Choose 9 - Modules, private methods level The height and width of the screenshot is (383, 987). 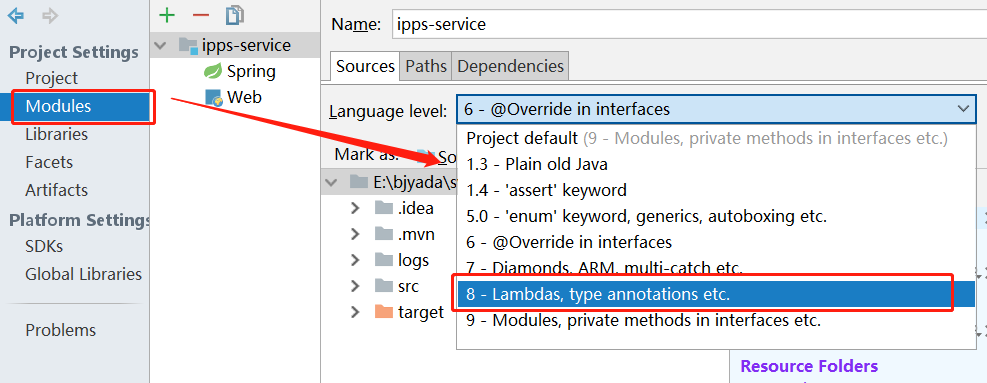(716, 320)
